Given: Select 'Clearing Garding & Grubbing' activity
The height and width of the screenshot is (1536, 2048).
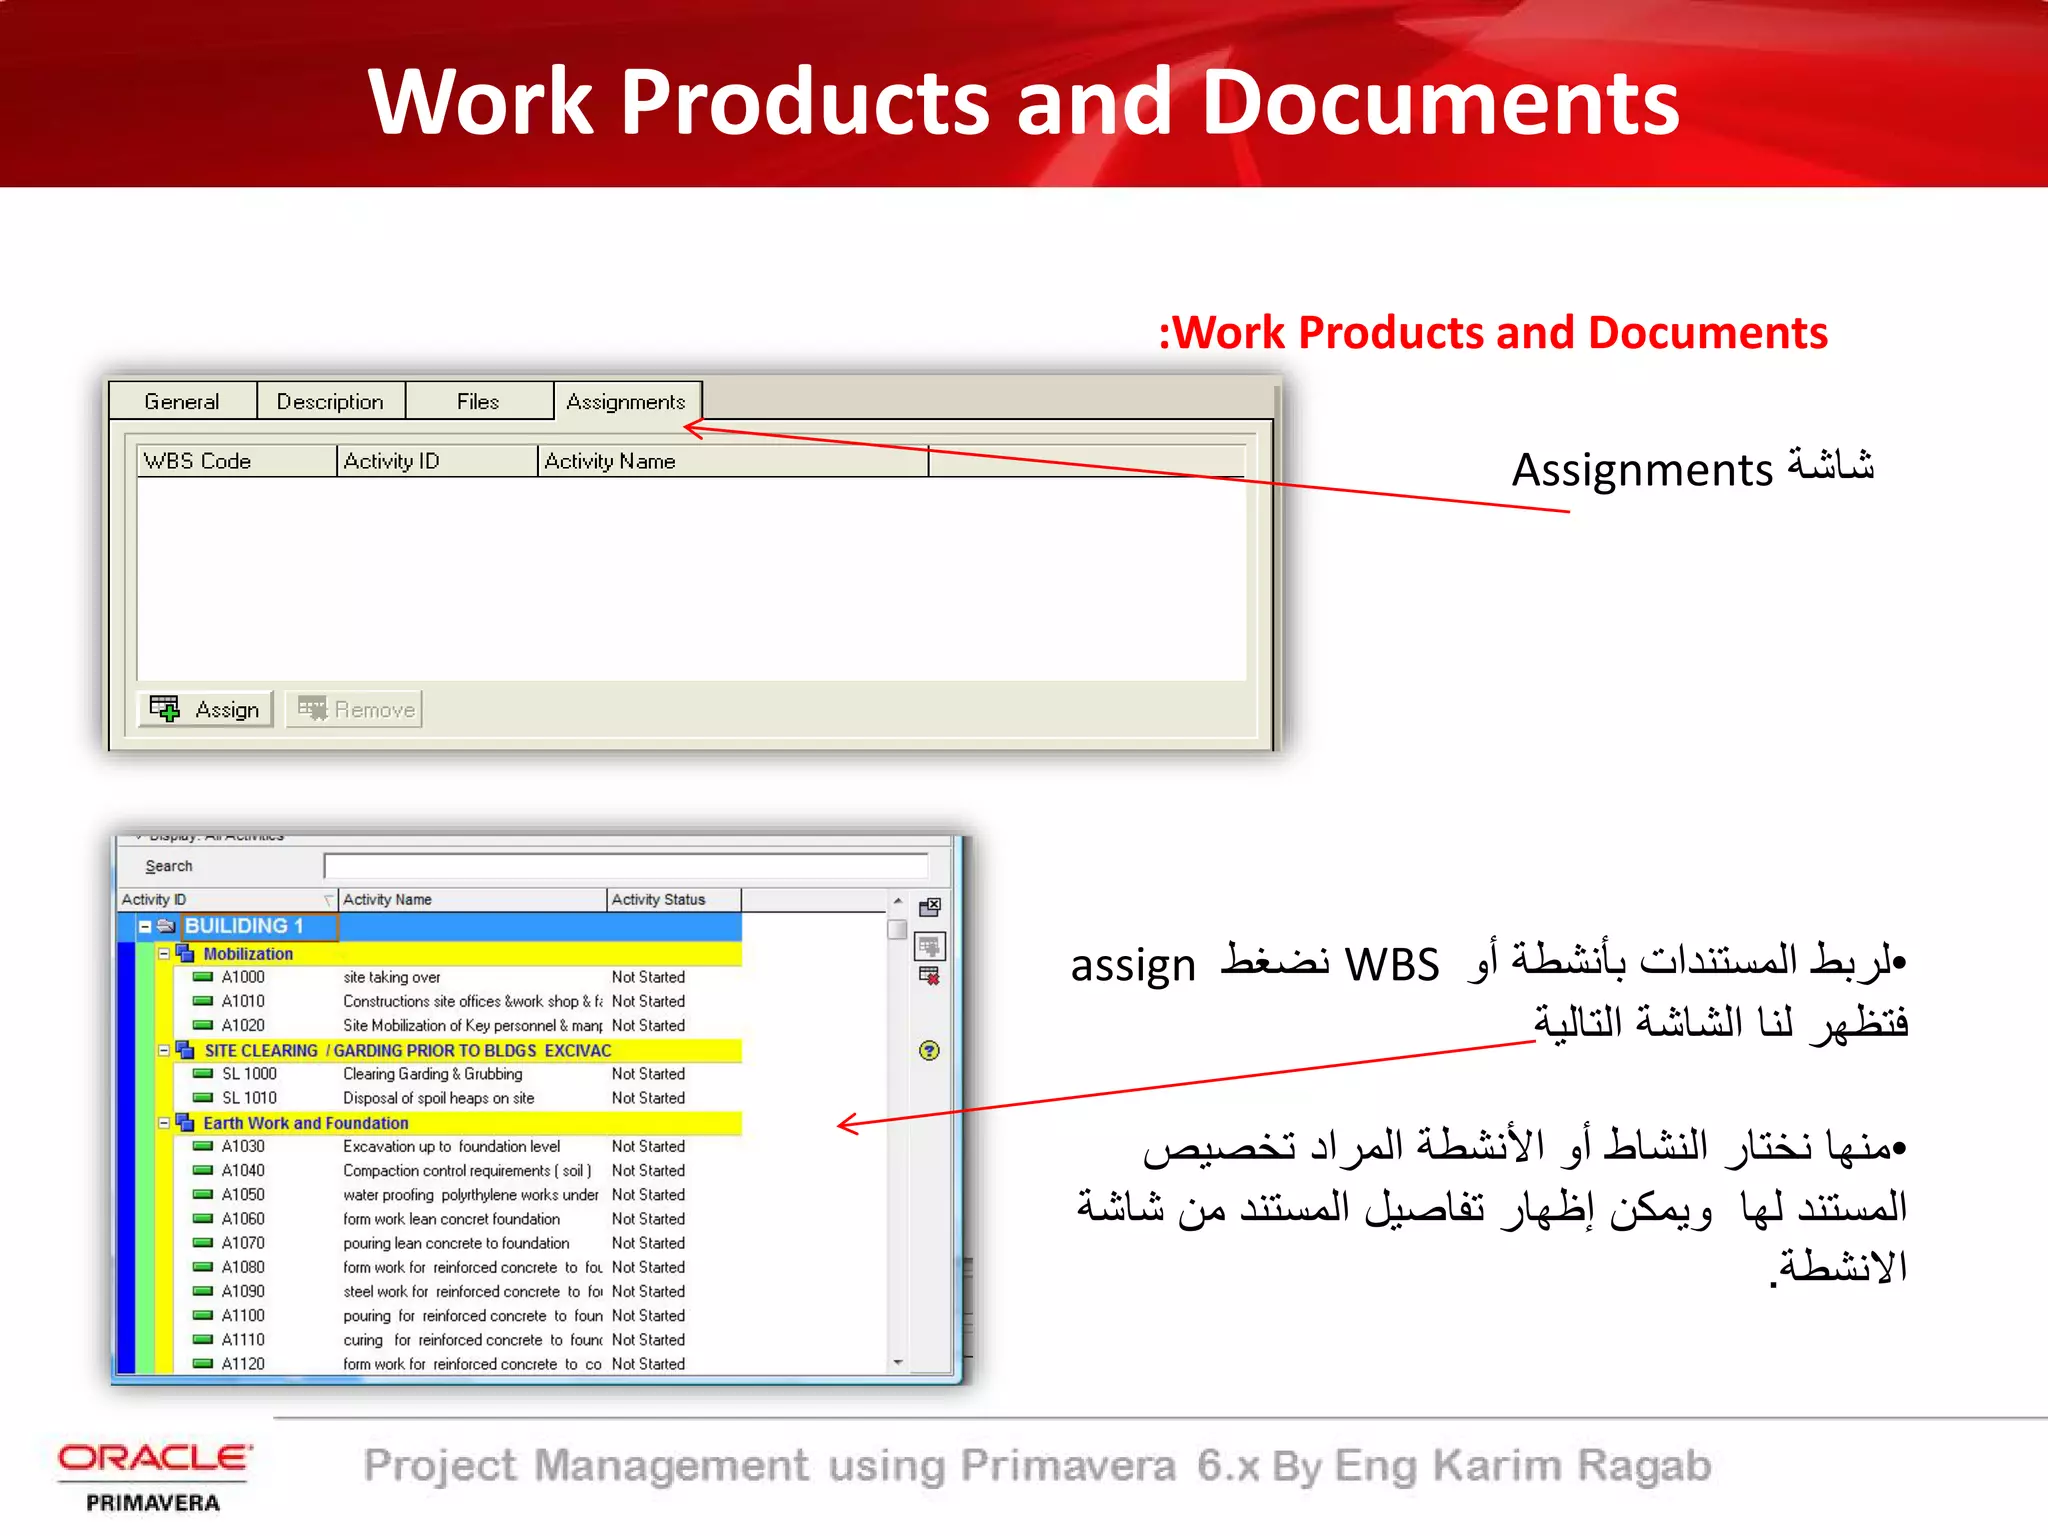Looking at the screenshot, I should (x=433, y=1074).
